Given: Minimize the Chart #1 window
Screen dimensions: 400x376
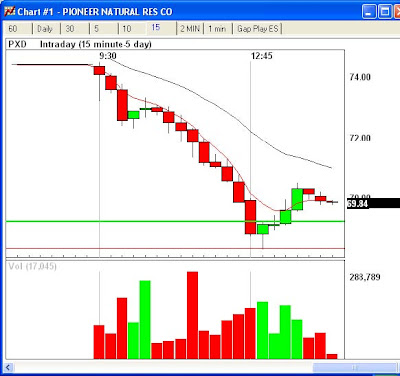Looking at the screenshot, I should [x=369, y=12].
